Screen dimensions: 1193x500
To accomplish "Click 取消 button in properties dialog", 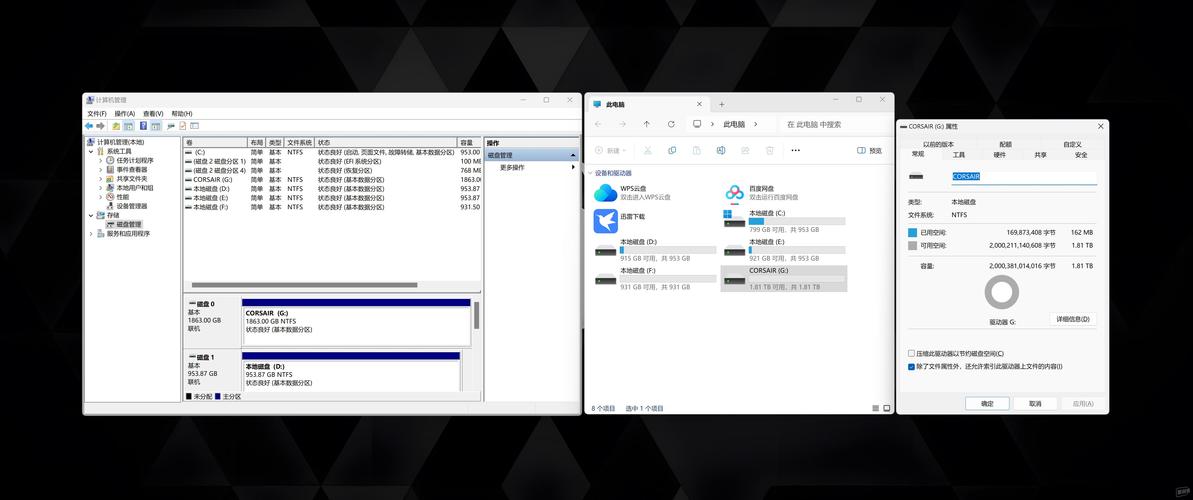I will click(x=1035, y=403).
